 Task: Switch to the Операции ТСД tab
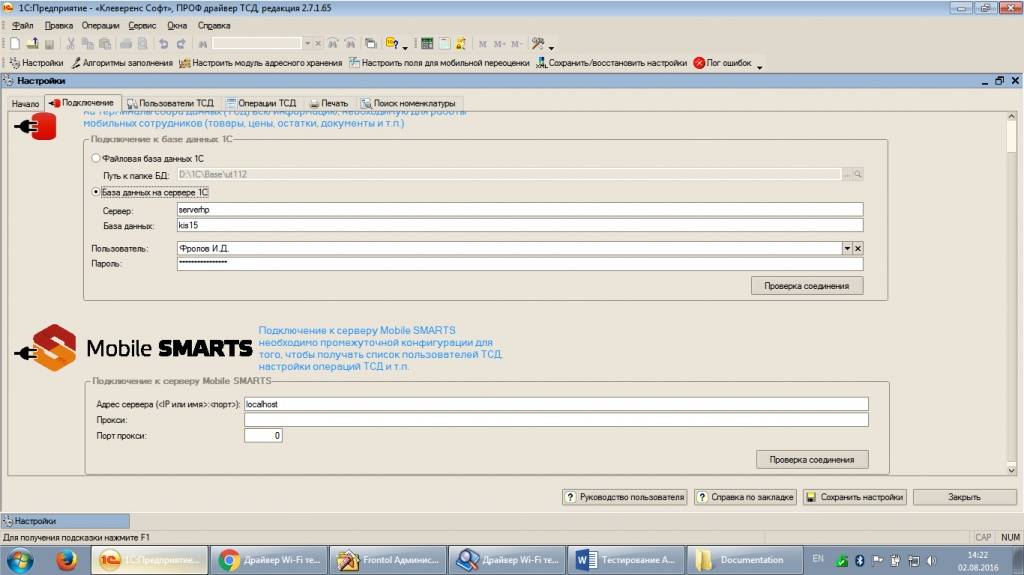262,103
